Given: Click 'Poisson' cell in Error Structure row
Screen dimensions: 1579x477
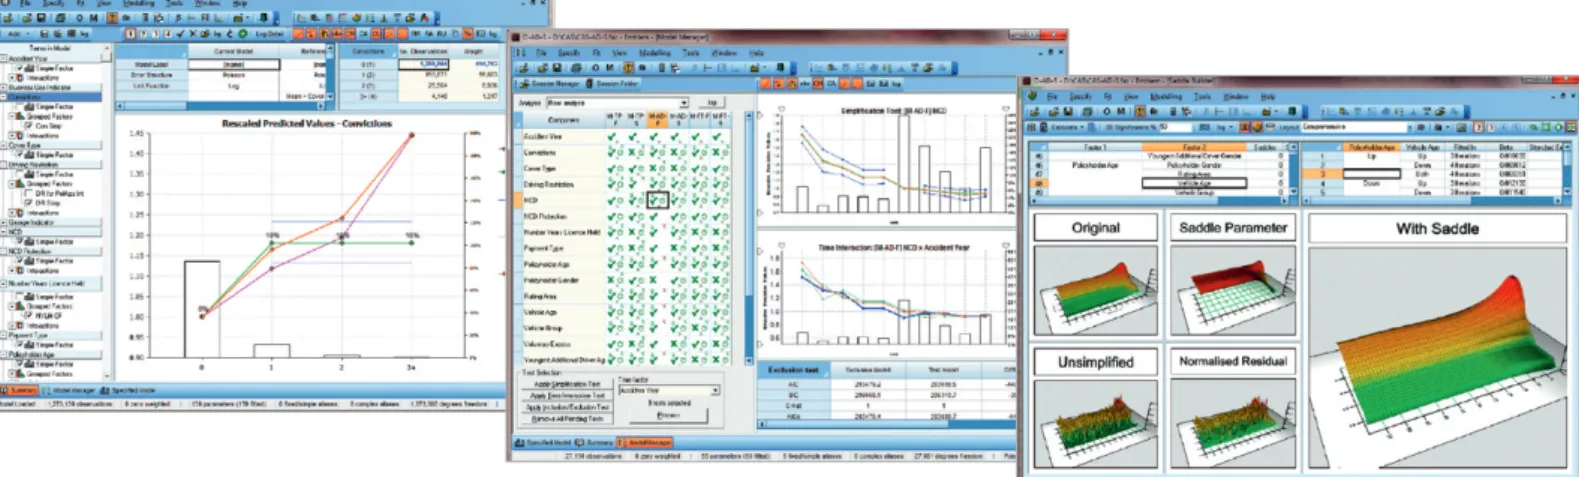Looking at the screenshot, I should point(233,75).
